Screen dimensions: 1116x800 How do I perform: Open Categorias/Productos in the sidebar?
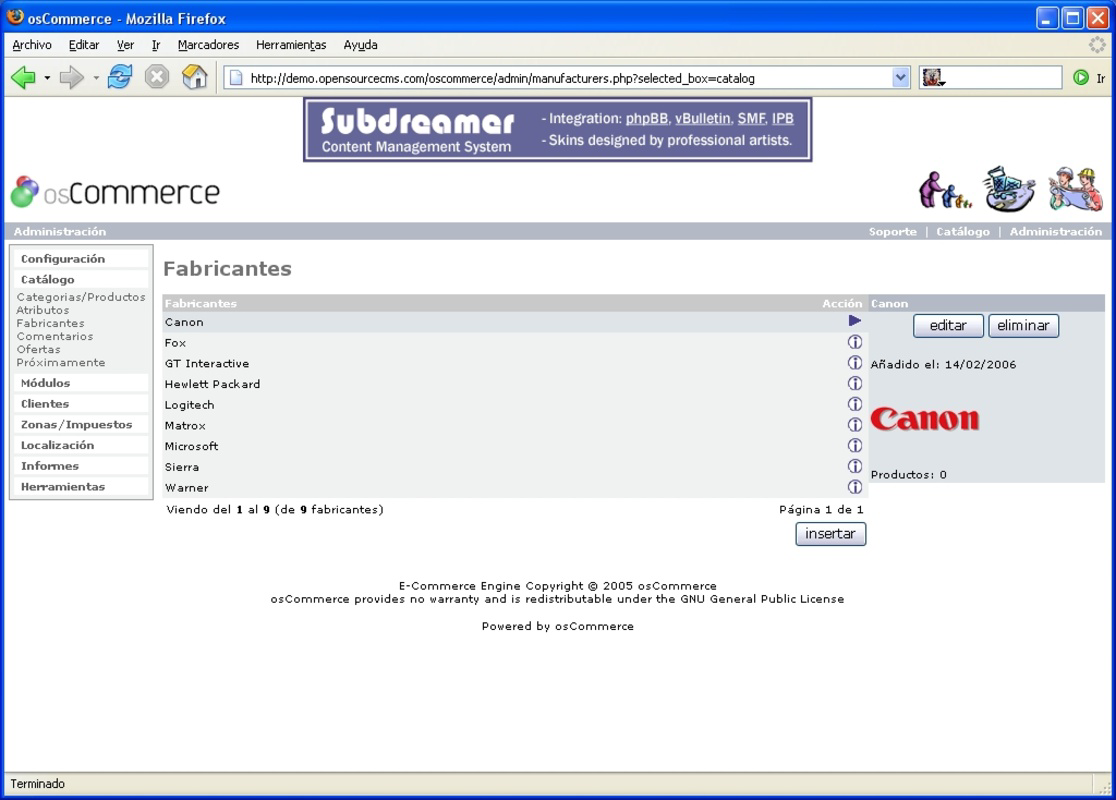pyautogui.click(x=81, y=297)
